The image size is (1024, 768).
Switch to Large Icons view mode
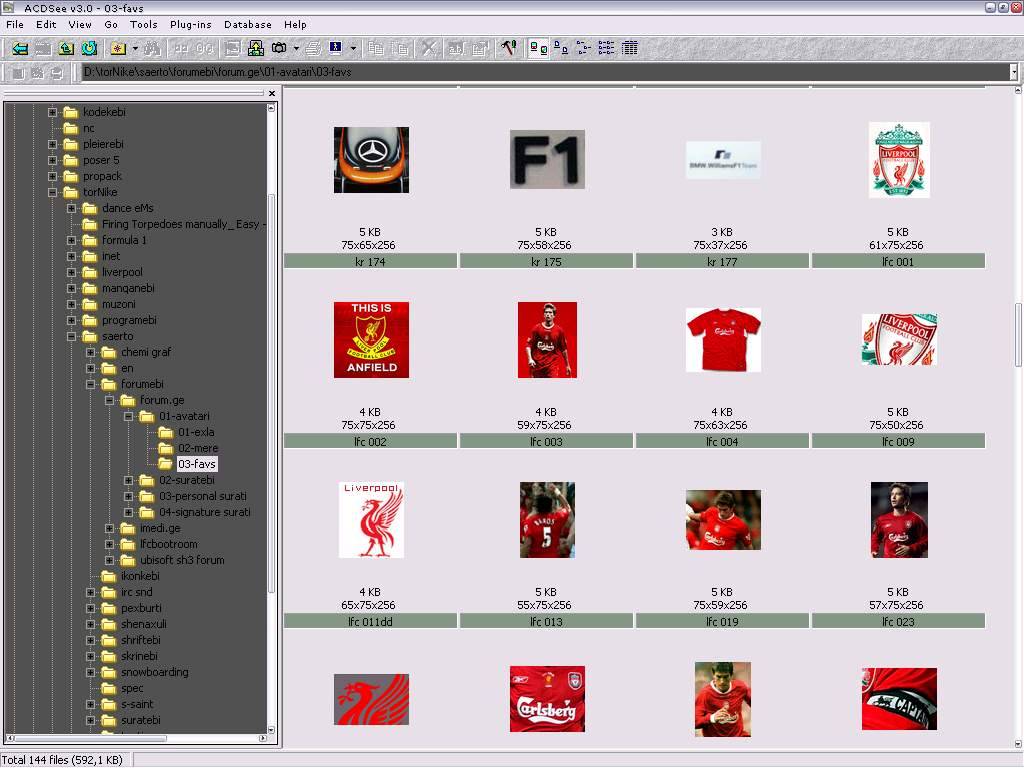point(561,48)
